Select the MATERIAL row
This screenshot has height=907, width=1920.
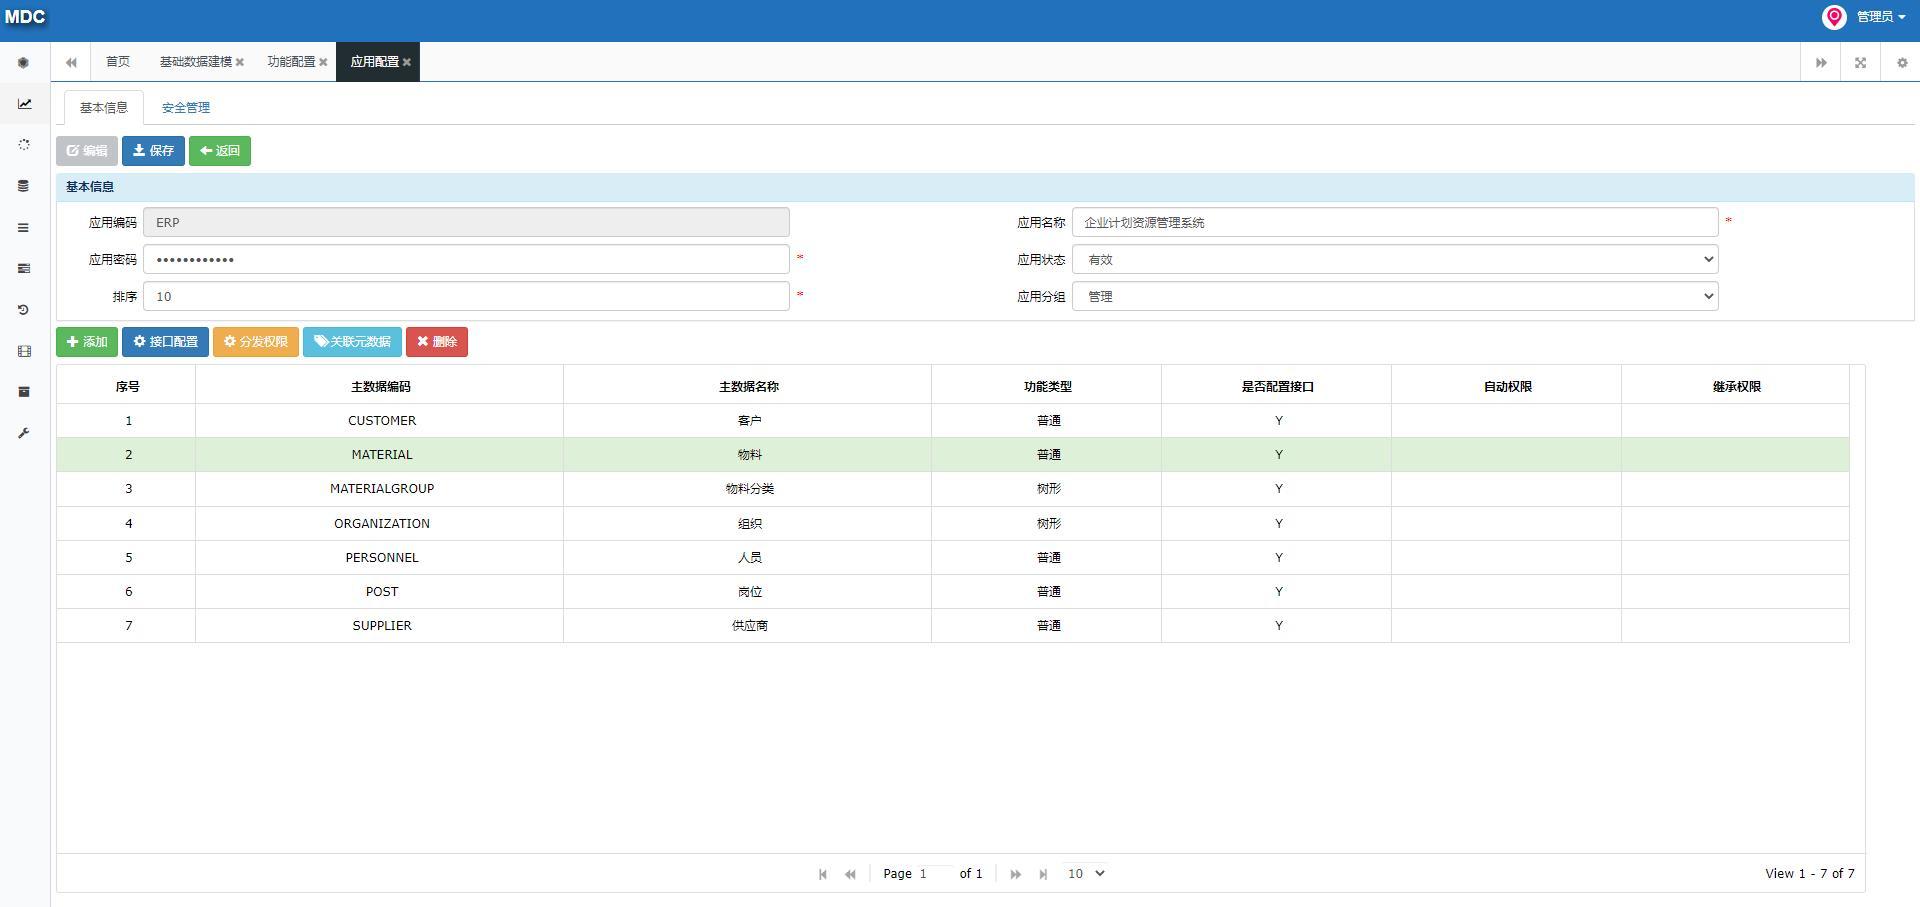click(953, 455)
